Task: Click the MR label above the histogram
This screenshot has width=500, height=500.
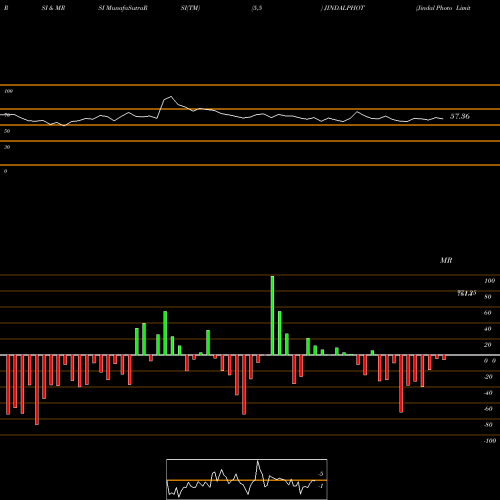Action: (x=446, y=260)
